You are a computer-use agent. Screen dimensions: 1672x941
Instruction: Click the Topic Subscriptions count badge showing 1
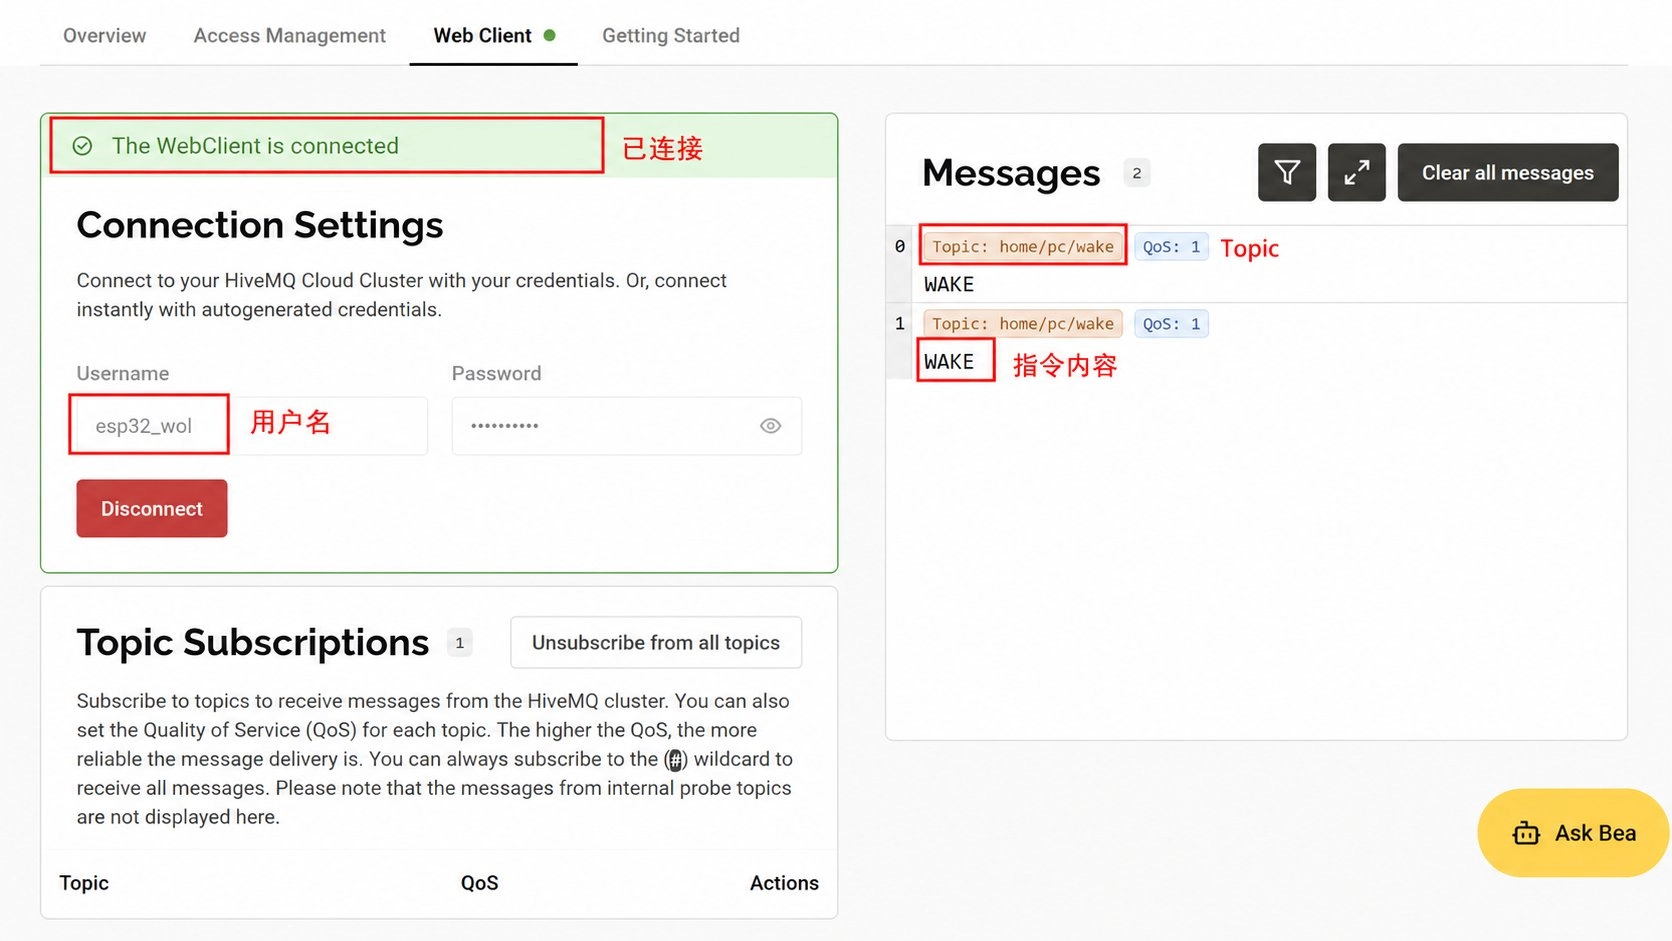coord(460,642)
